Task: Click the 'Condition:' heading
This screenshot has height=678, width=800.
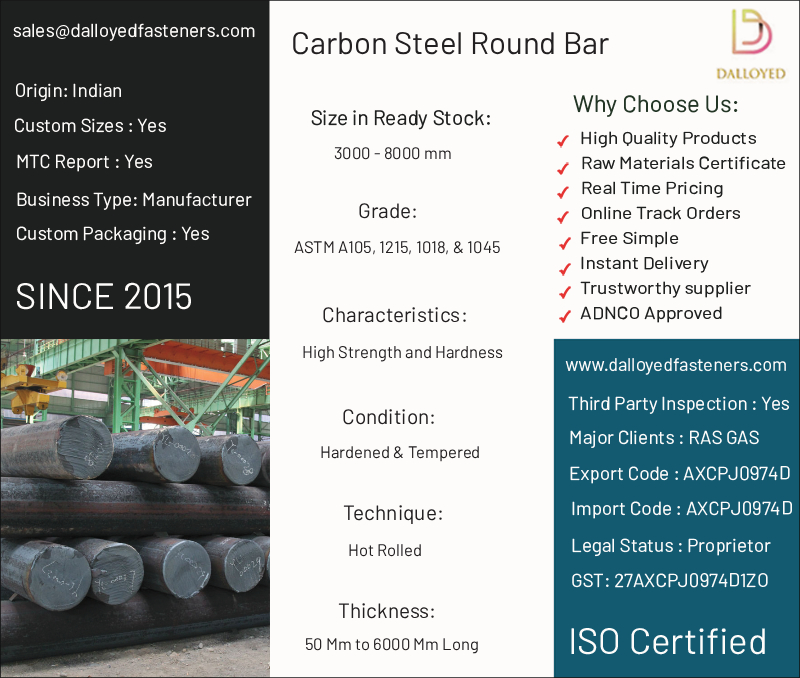Action: 389,417
